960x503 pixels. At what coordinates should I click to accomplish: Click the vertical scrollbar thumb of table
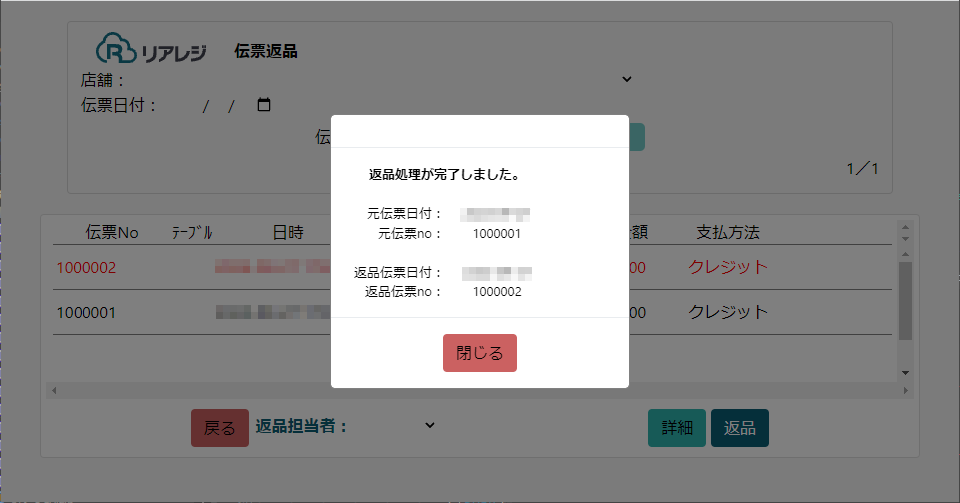(x=905, y=300)
